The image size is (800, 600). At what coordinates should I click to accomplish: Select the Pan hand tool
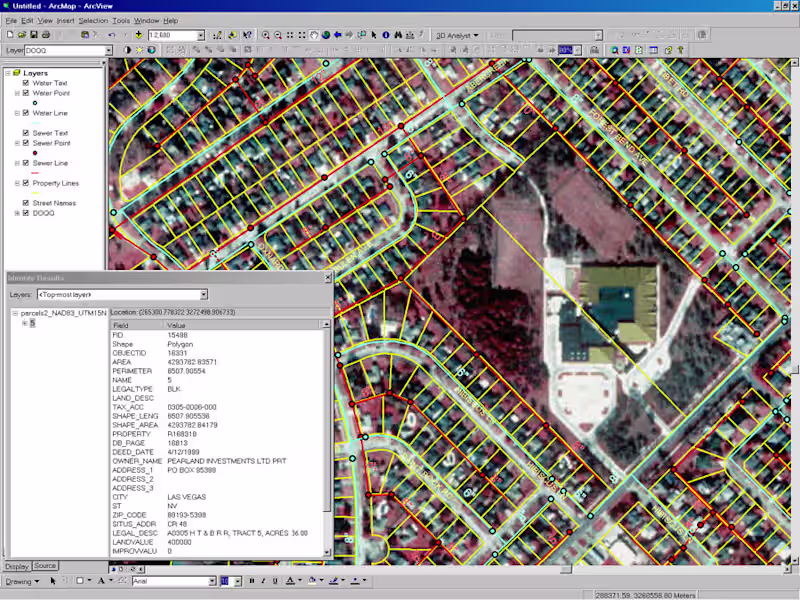[x=312, y=36]
